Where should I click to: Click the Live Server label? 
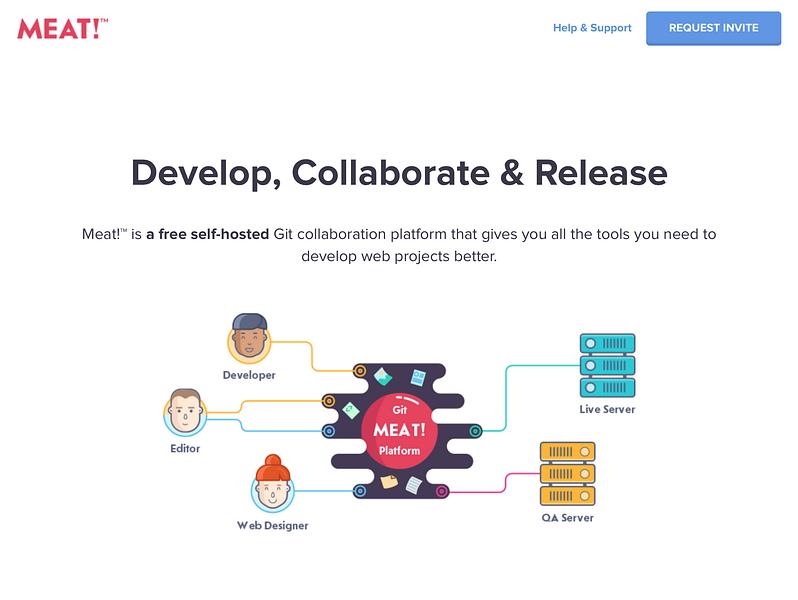coord(607,409)
